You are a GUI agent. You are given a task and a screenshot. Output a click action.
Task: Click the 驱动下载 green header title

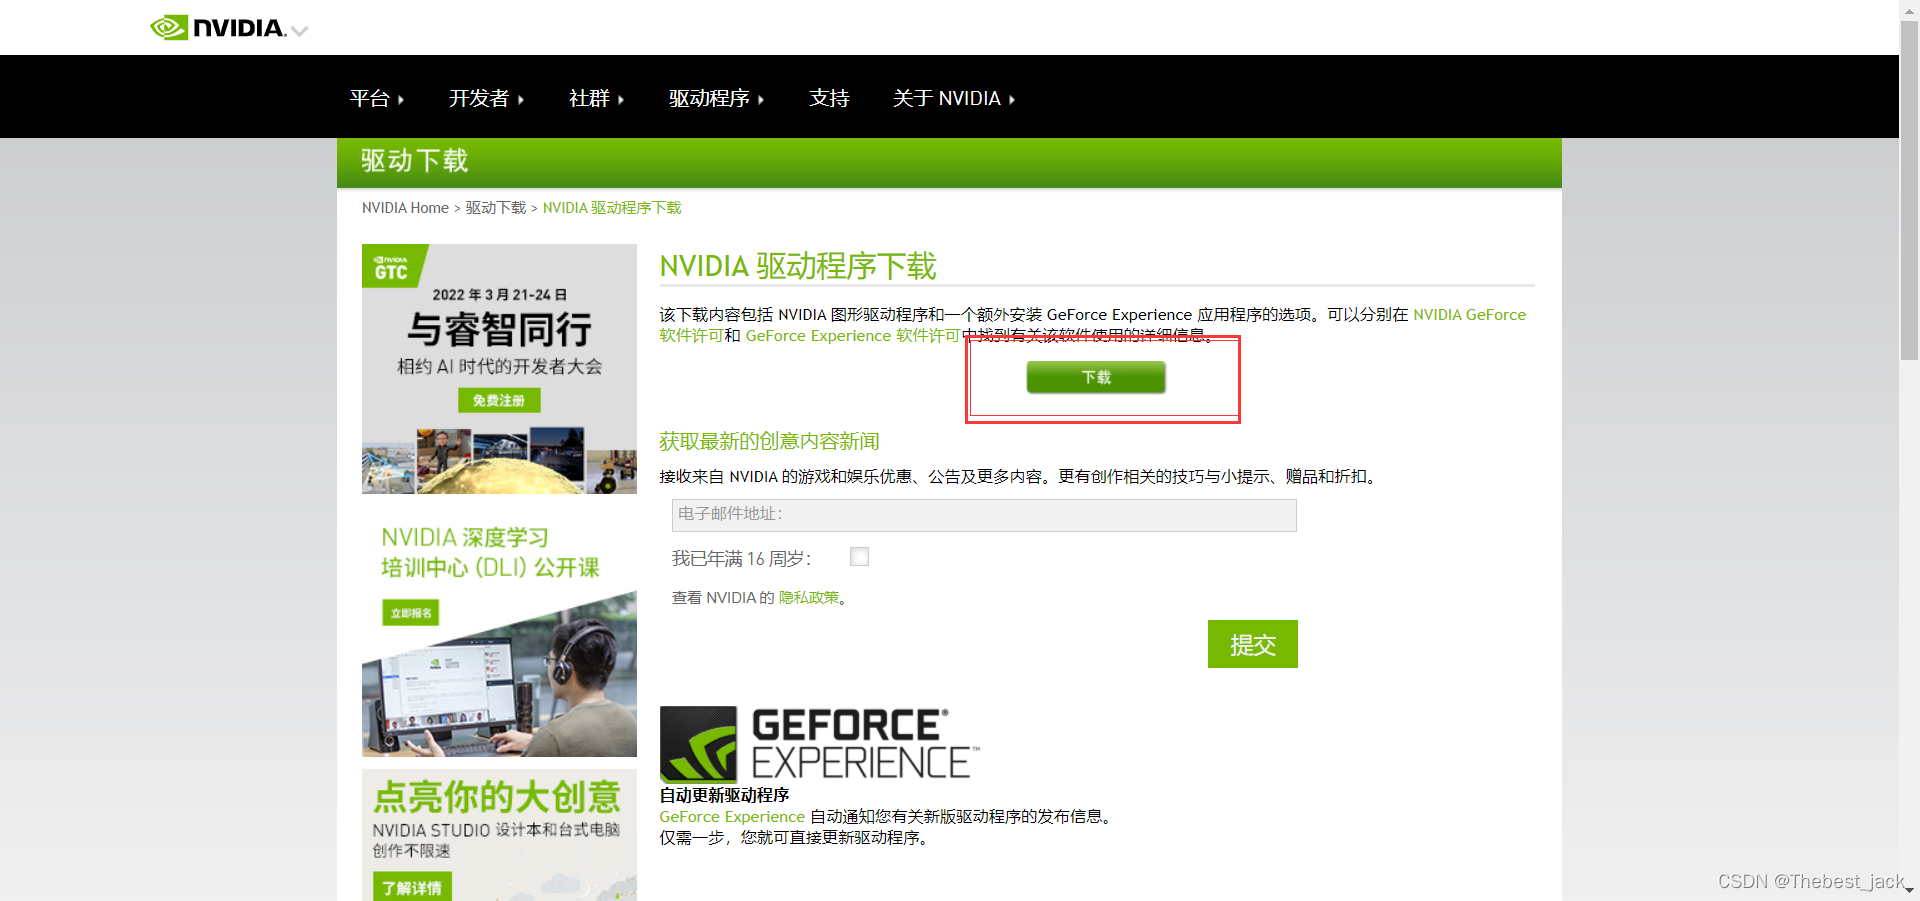414,161
